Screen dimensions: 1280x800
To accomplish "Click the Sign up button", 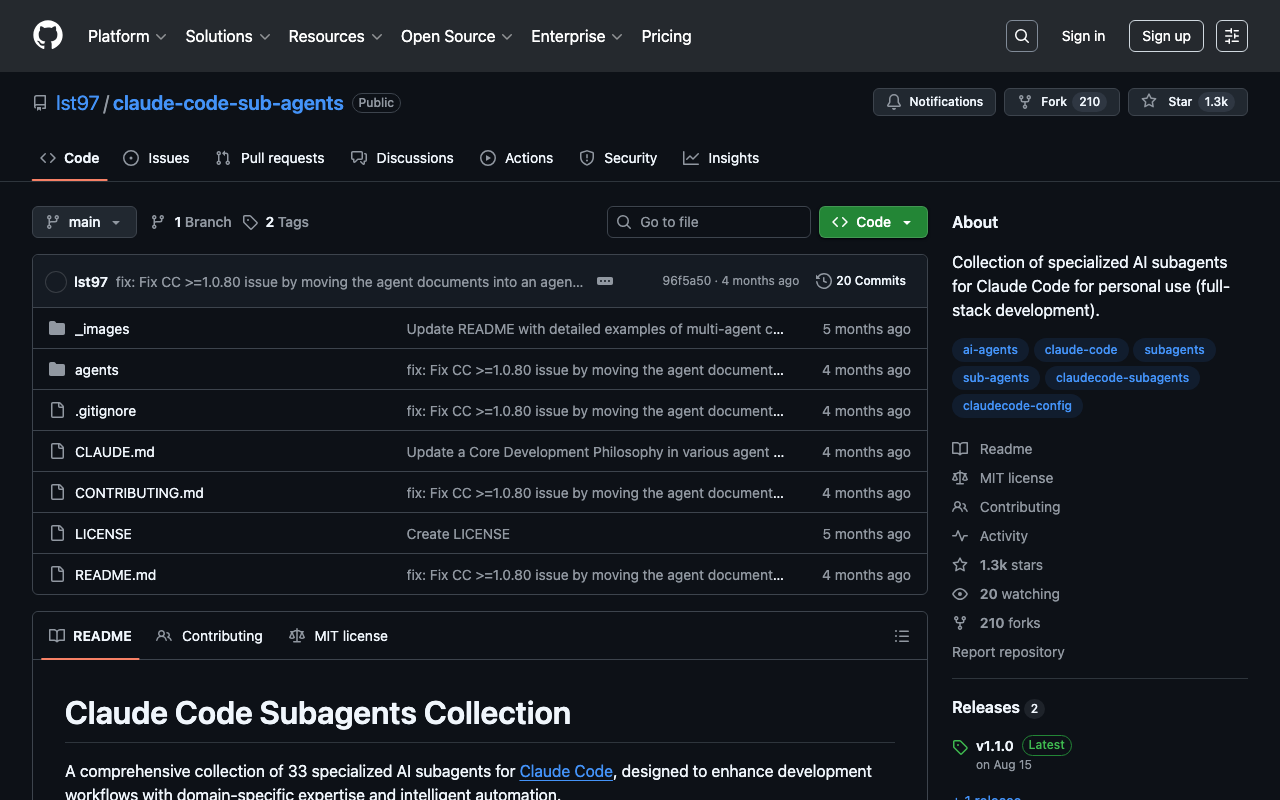I will [x=1166, y=36].
